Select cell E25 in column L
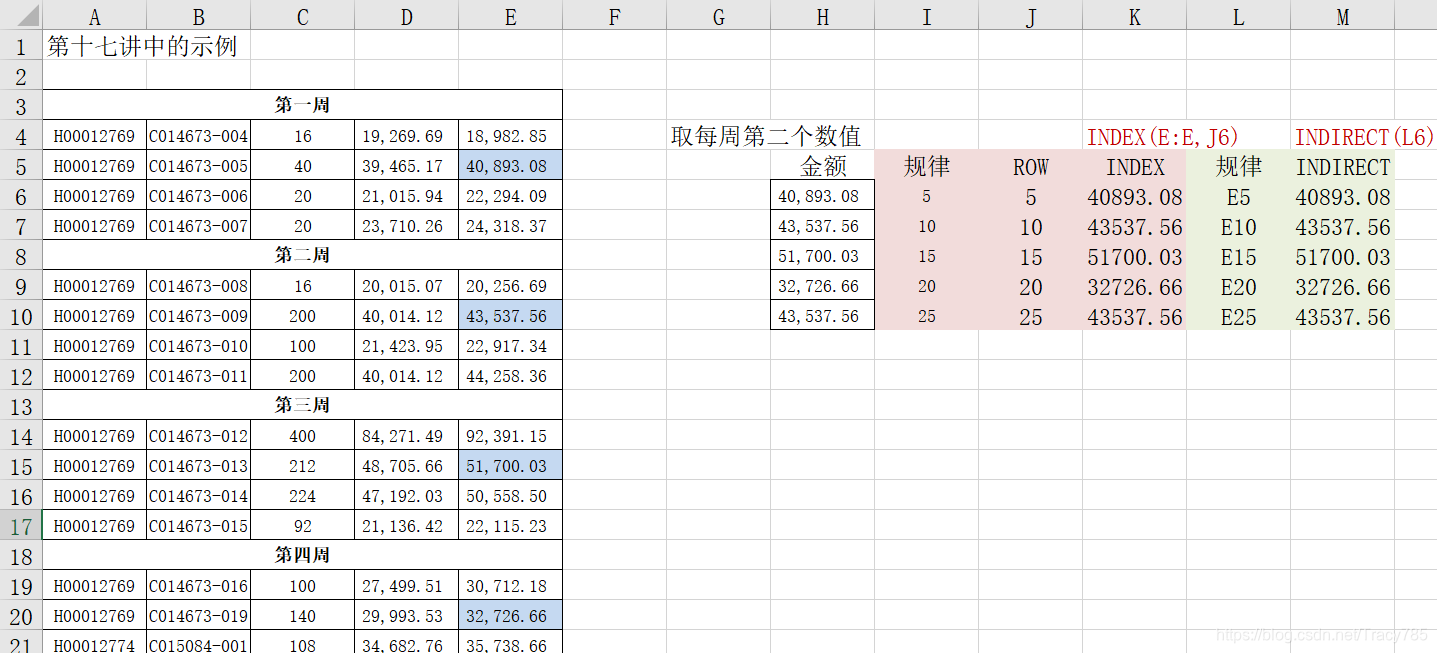The width and height of the screenshot is (1437, 653). (x=1238, y=317)
